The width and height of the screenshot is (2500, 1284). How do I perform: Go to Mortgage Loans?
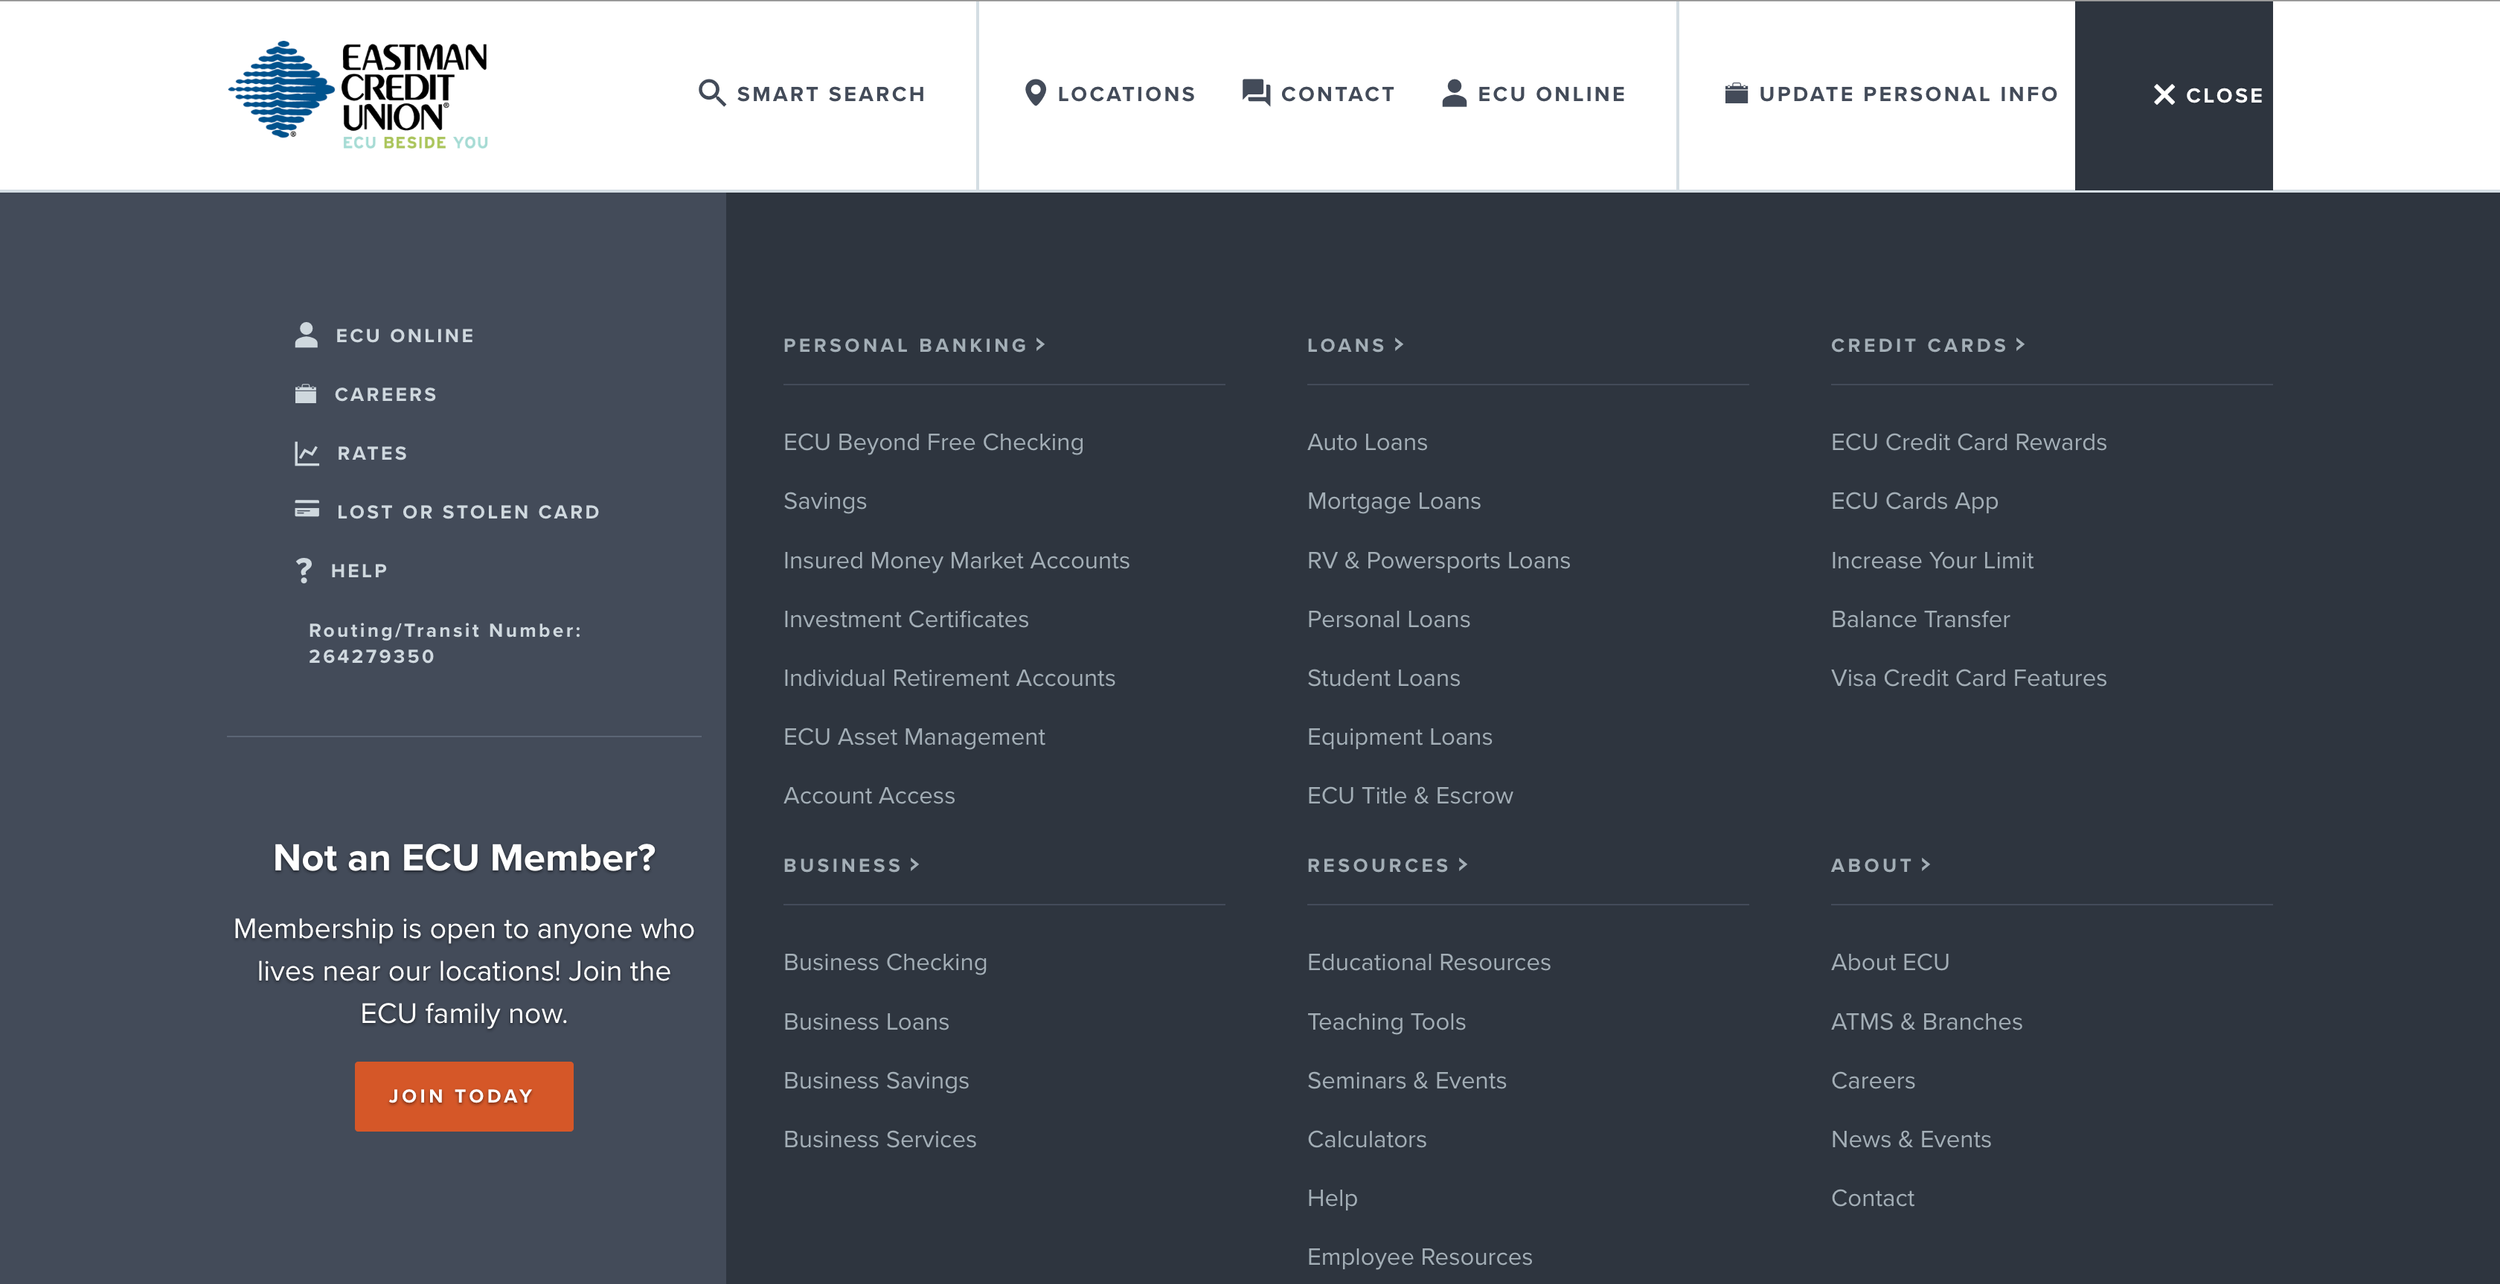[1394, 501]
